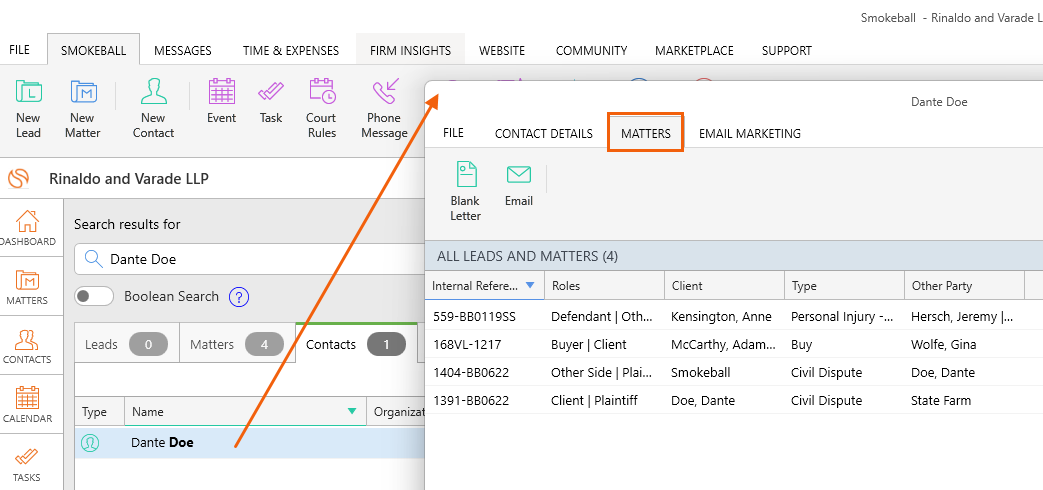Open Contacts in the left sidebar
This screenshot has height=490, width=1043.
28,346
